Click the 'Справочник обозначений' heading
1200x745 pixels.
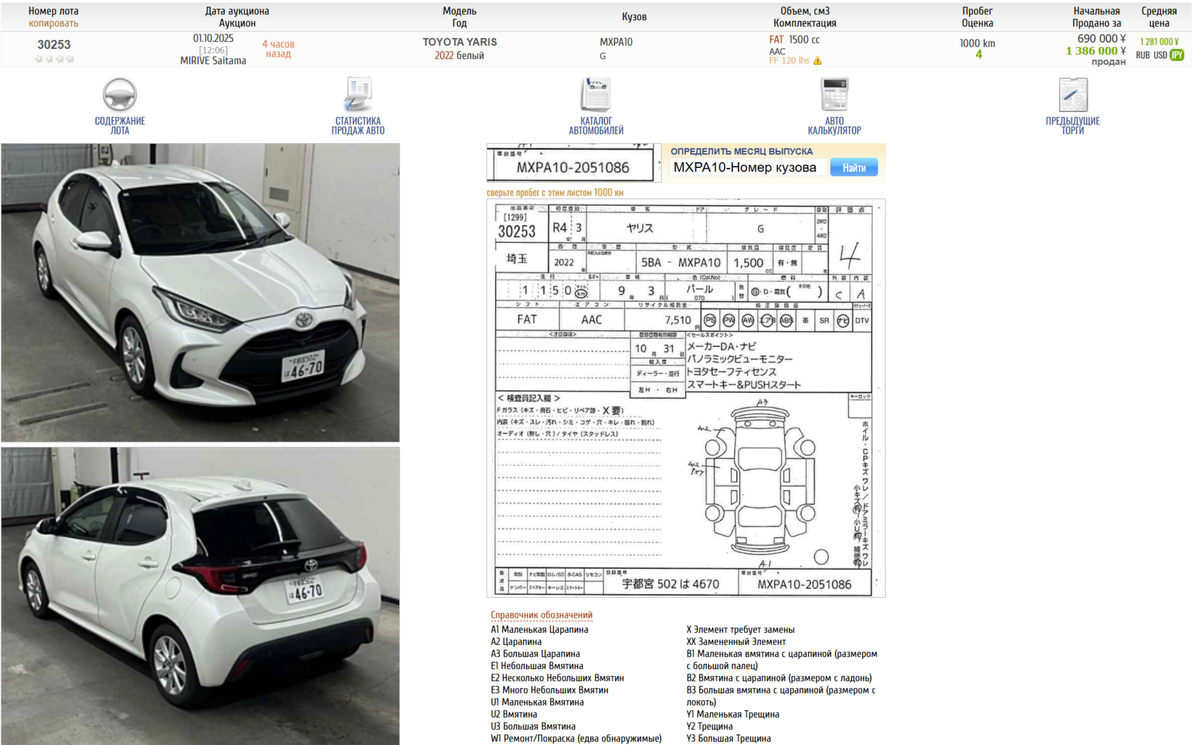click(x=541, y=615)
